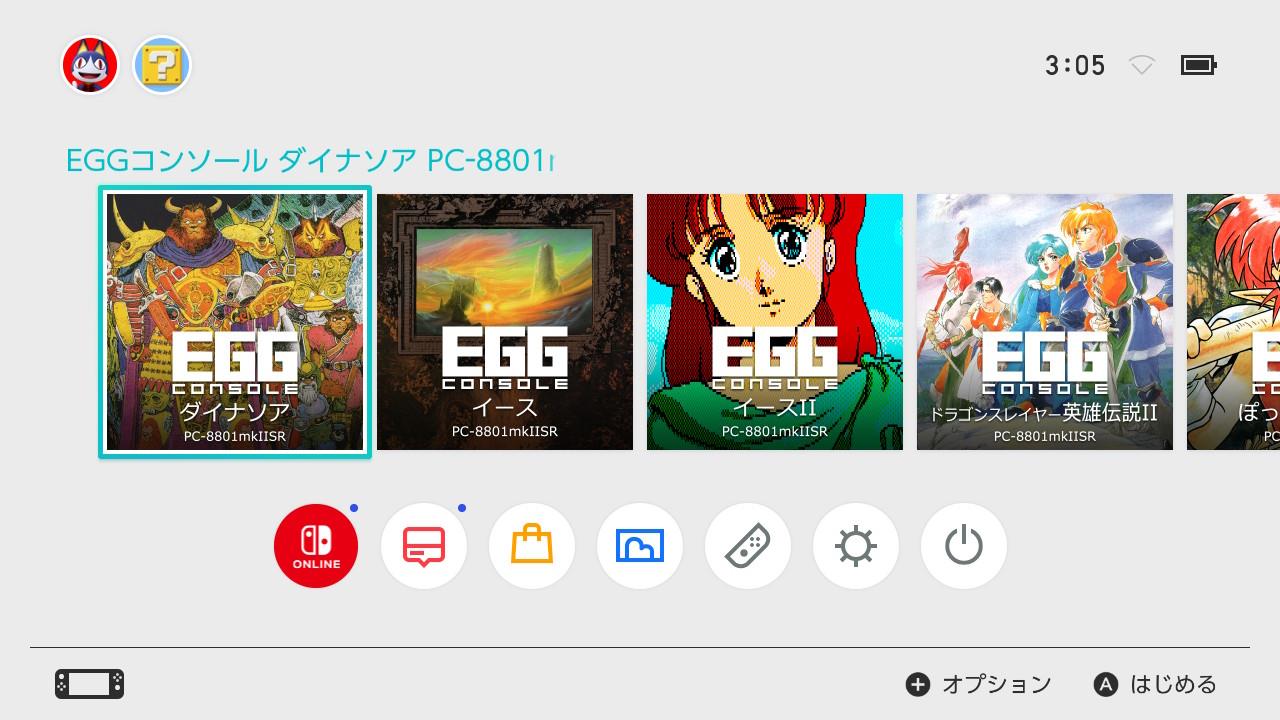Click the Wi-Fi signal indicator
The height and width of the screenshot is (720, 1280).
tap(1142, 65)
